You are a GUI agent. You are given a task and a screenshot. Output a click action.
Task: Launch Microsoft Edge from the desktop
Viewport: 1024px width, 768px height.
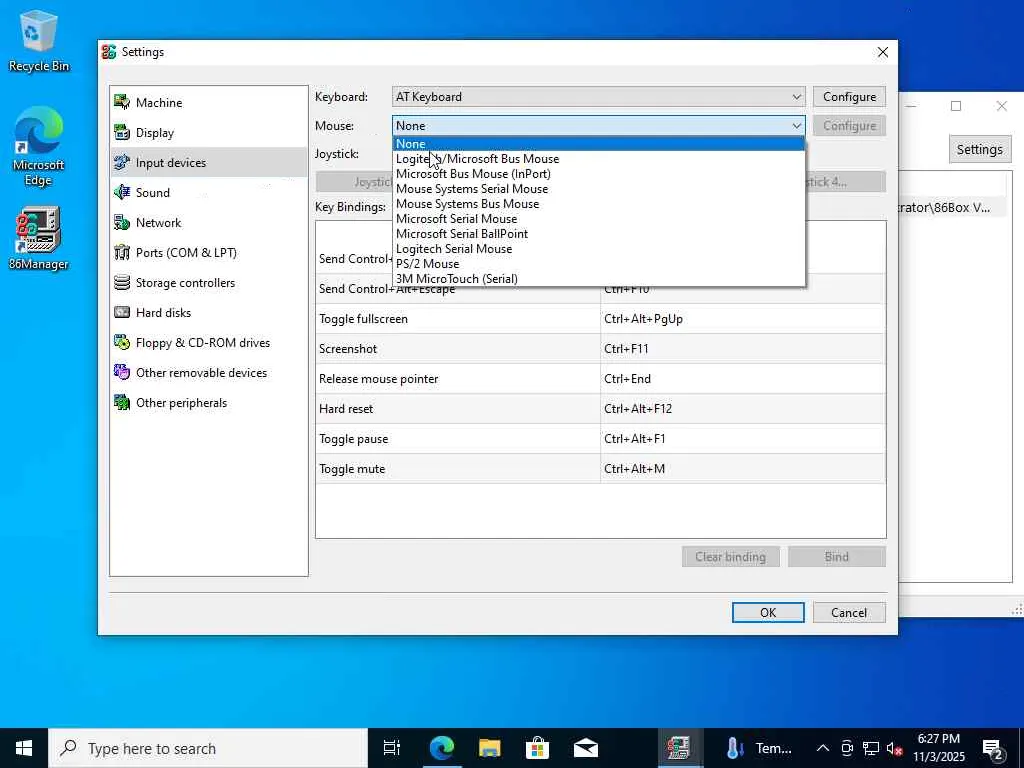point(38,146)
